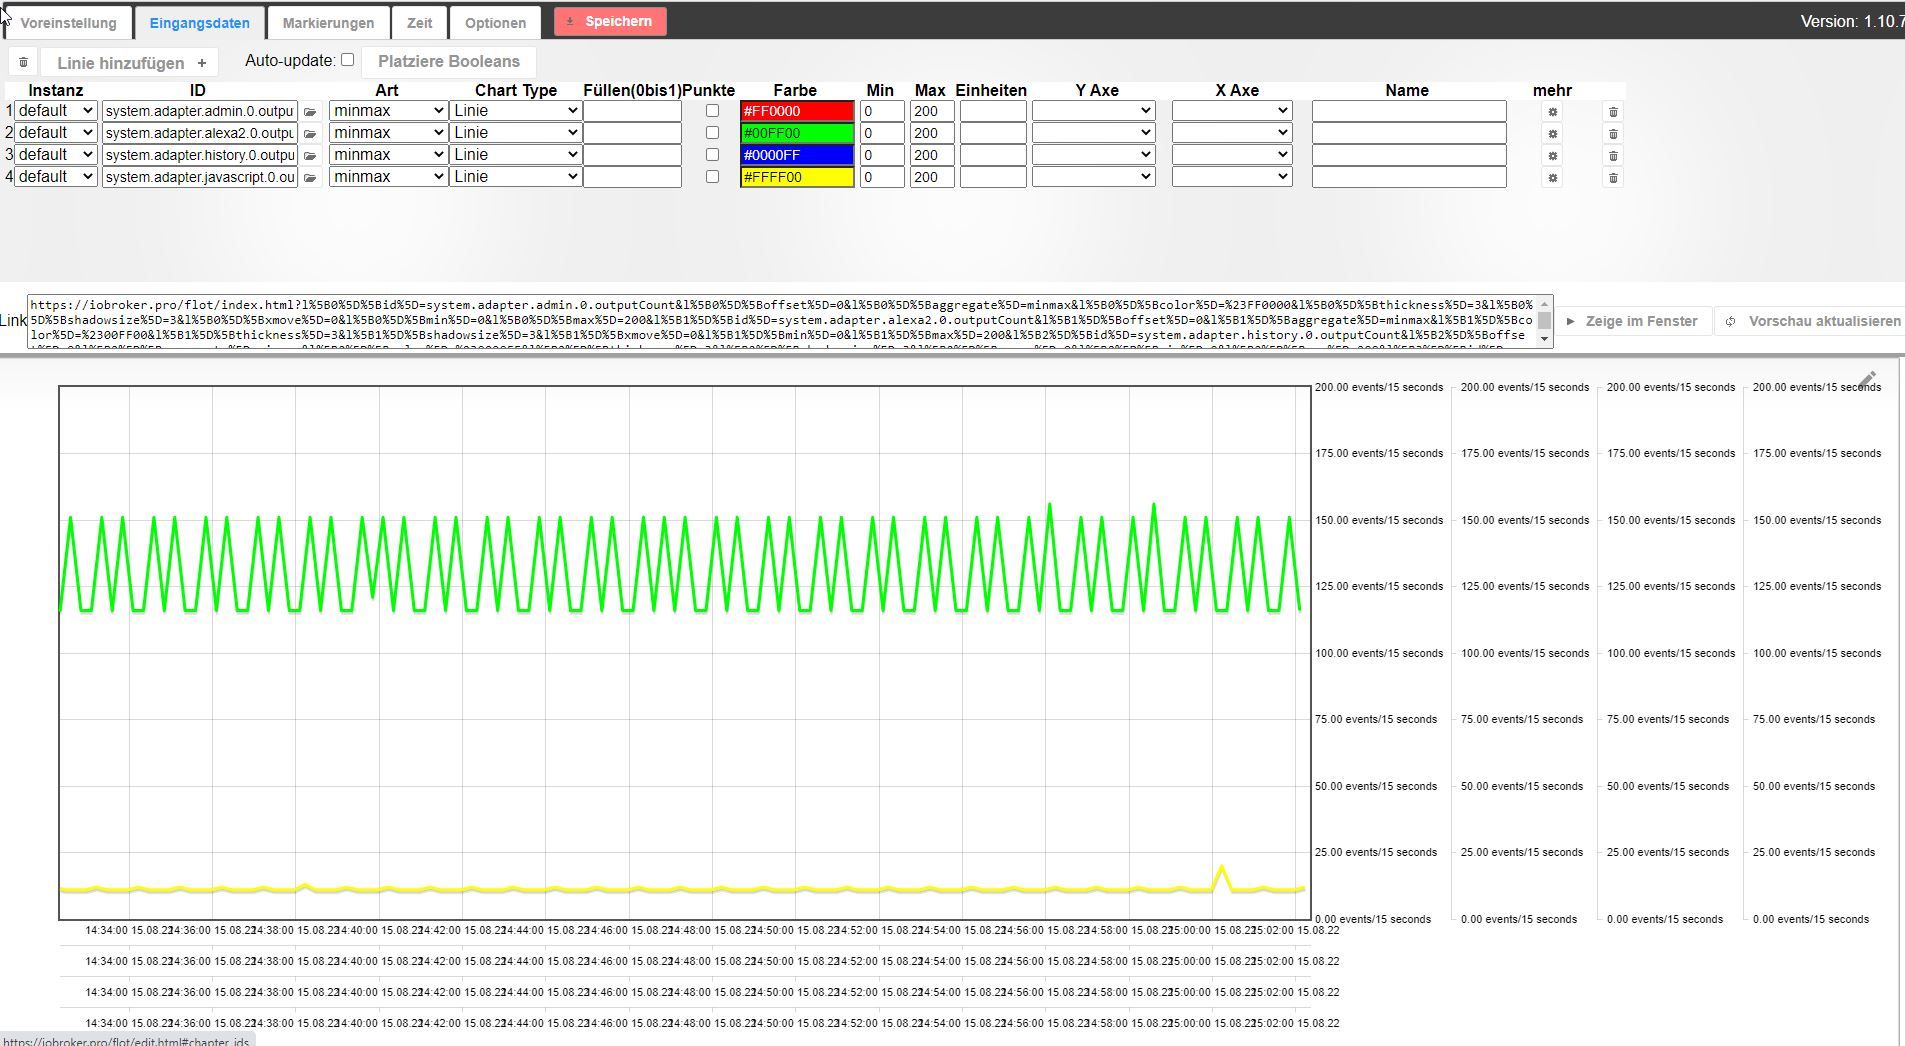Viewport: 1905px width, 1046px height.
Task: Switch to the Zeit tab
Action: pos(419,23)
